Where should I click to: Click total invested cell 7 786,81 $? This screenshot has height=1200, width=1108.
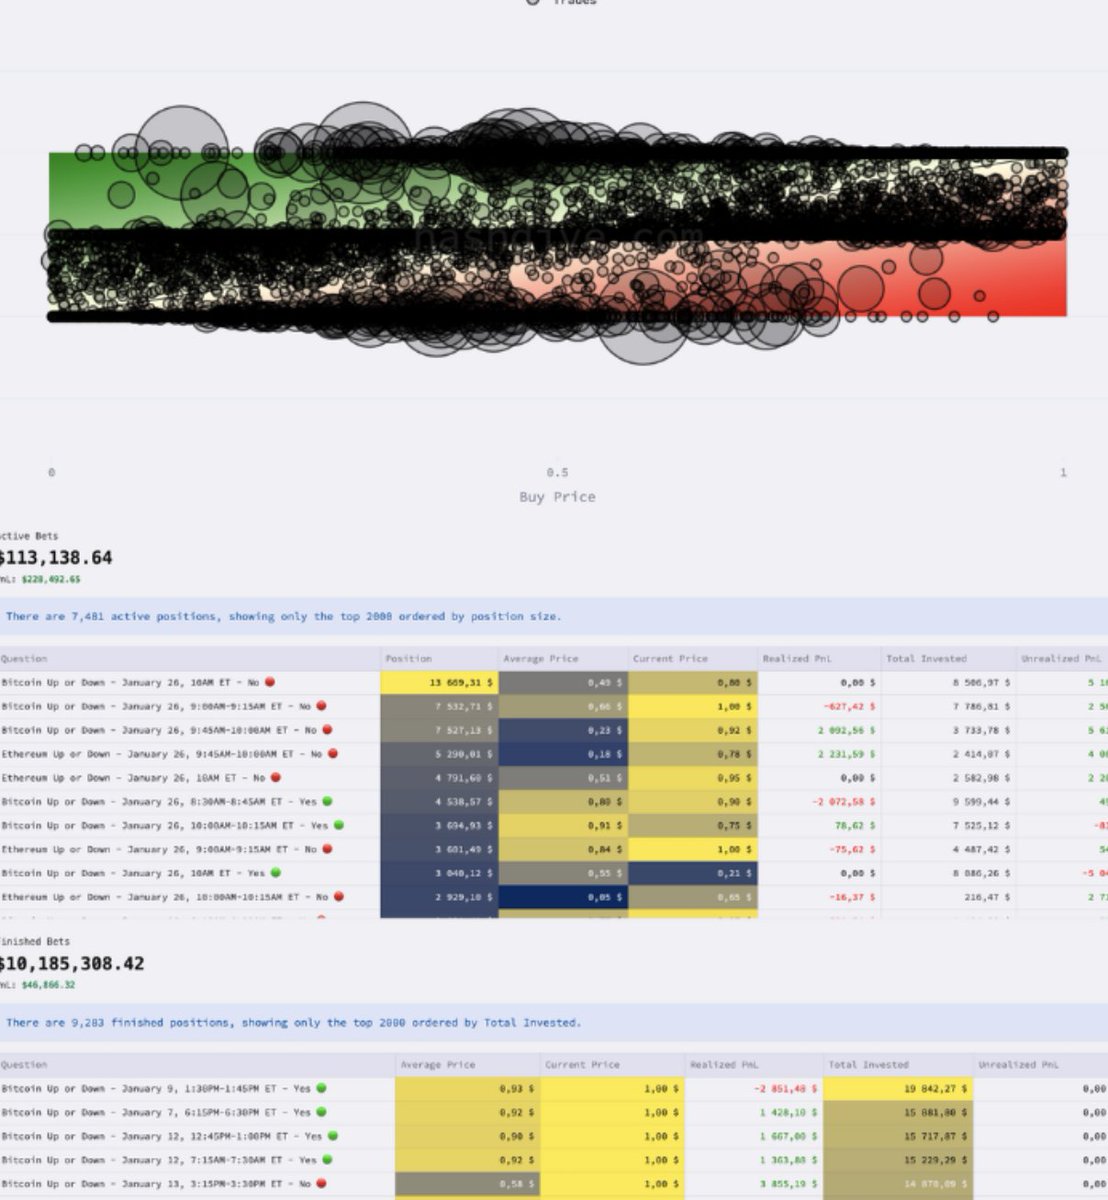tap(948, 707)
